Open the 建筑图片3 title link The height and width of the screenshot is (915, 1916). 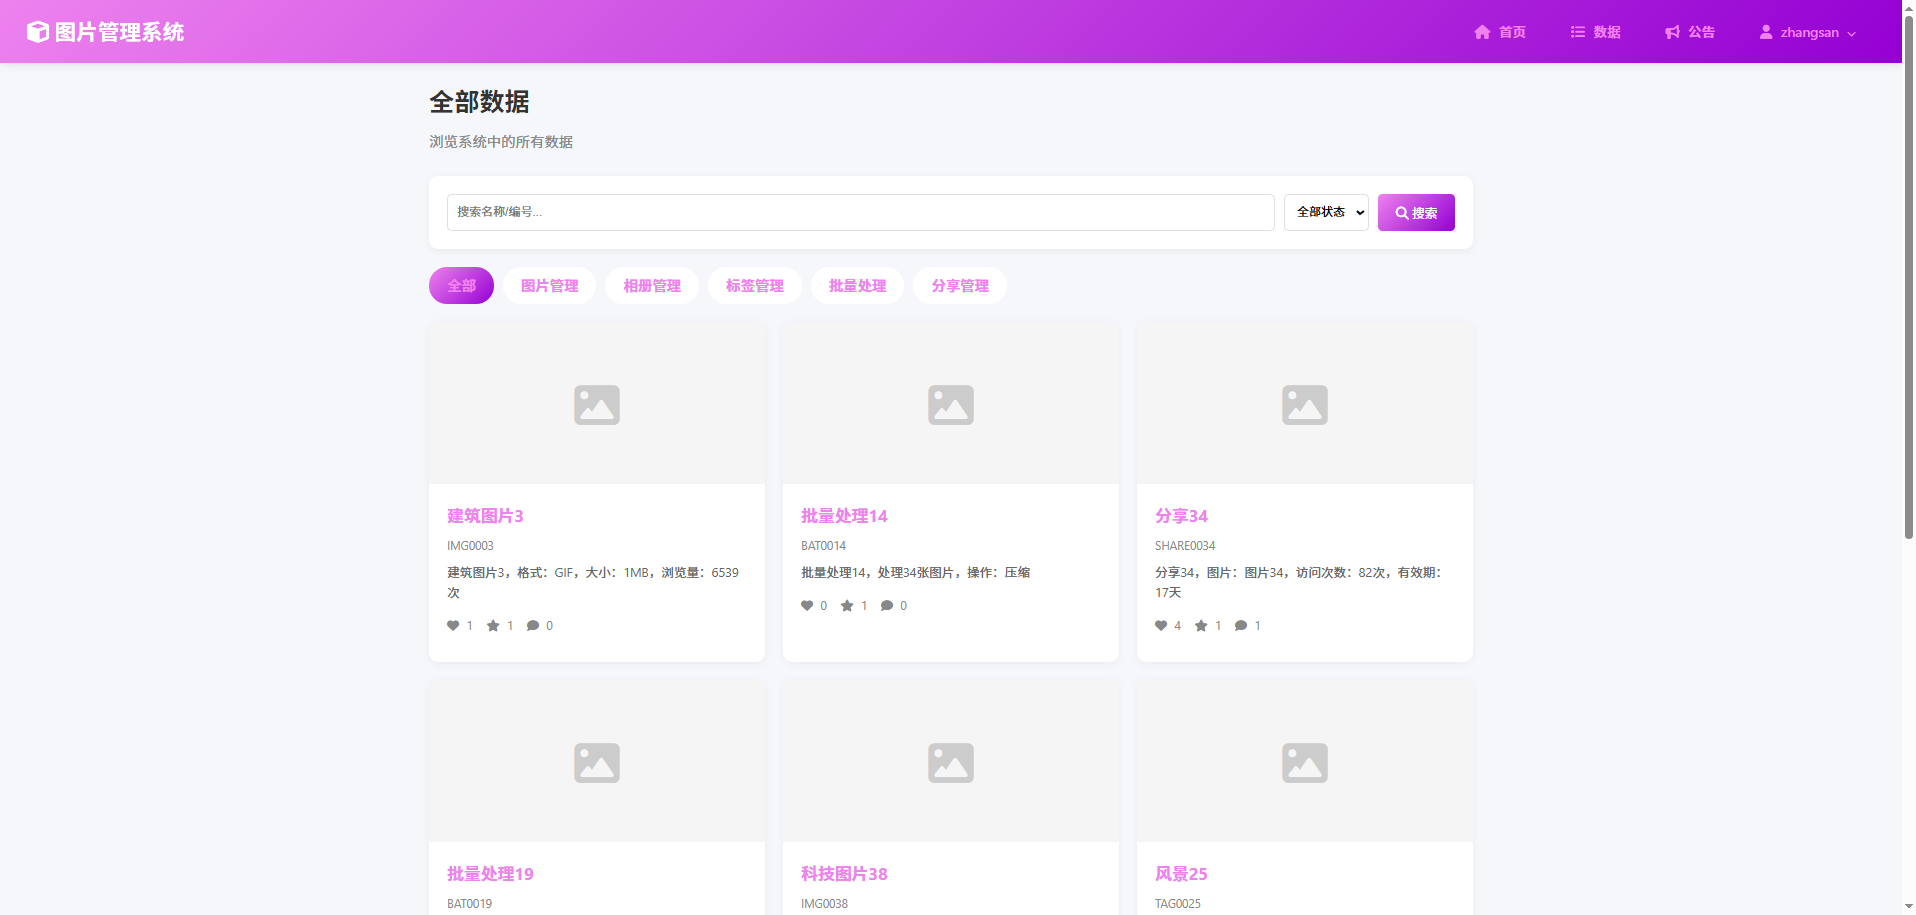pyautogui.click(x=485, y=516)
